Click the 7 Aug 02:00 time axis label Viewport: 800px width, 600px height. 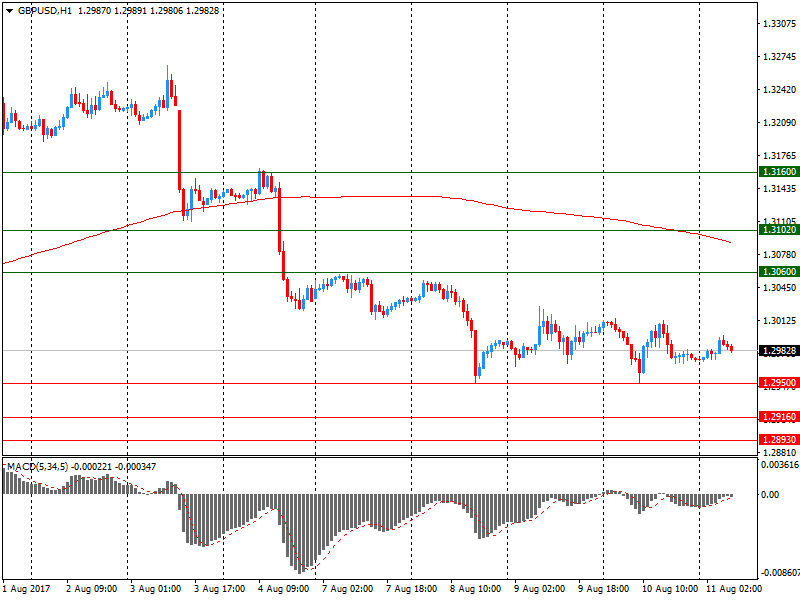coord(347,589)
